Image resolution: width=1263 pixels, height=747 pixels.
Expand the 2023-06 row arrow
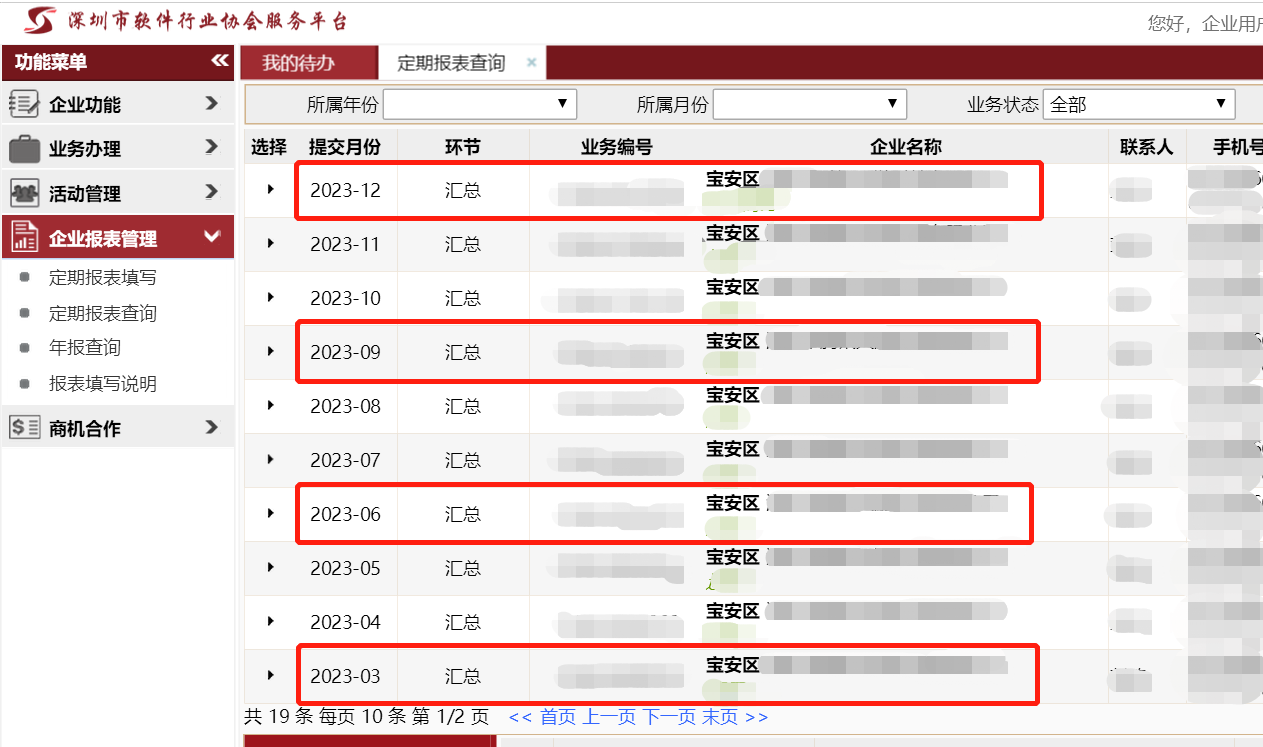point(270,513)
